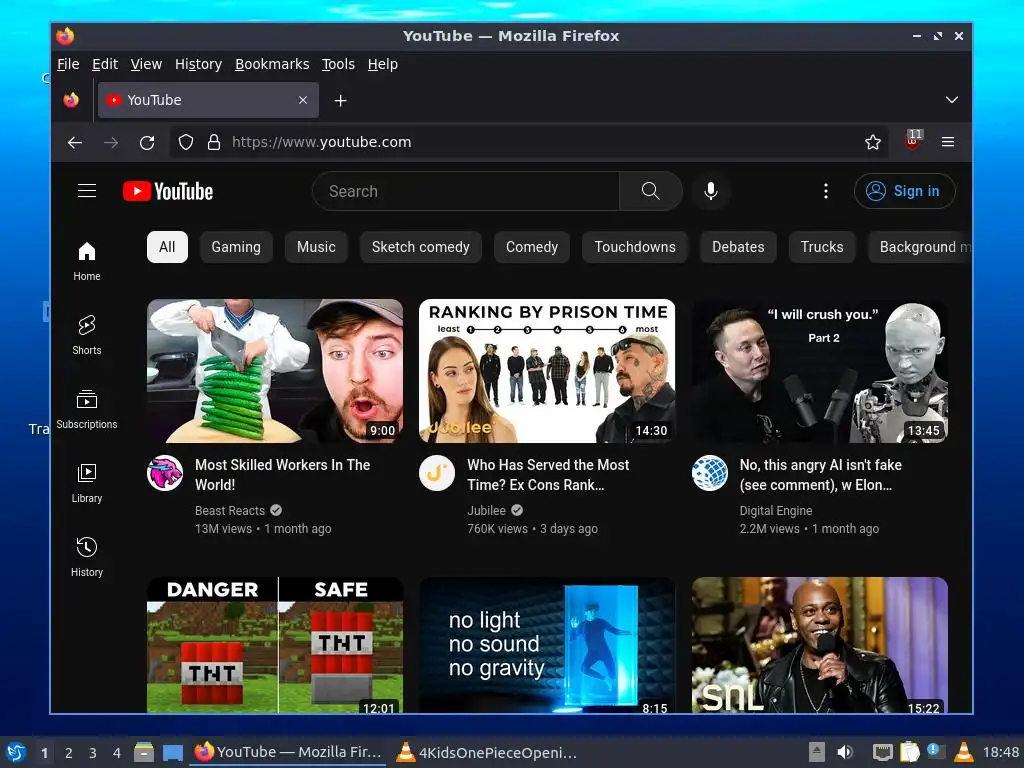
Task: Select the Comedy filter chip
Action: (532, 247)
